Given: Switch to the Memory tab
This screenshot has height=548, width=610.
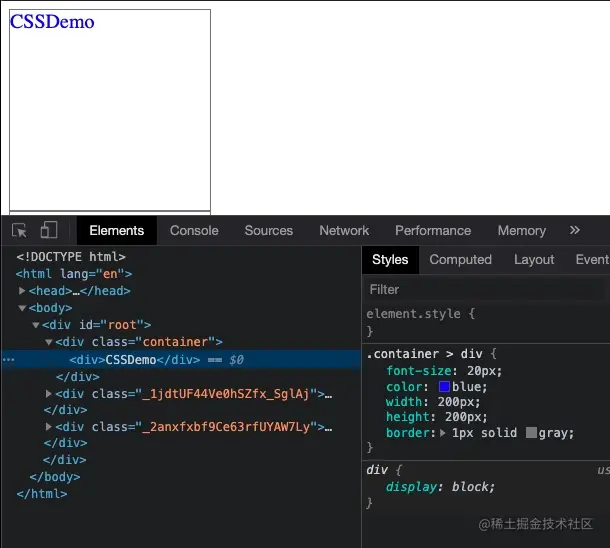Looking at the screenshot, I should click(522, 231).
